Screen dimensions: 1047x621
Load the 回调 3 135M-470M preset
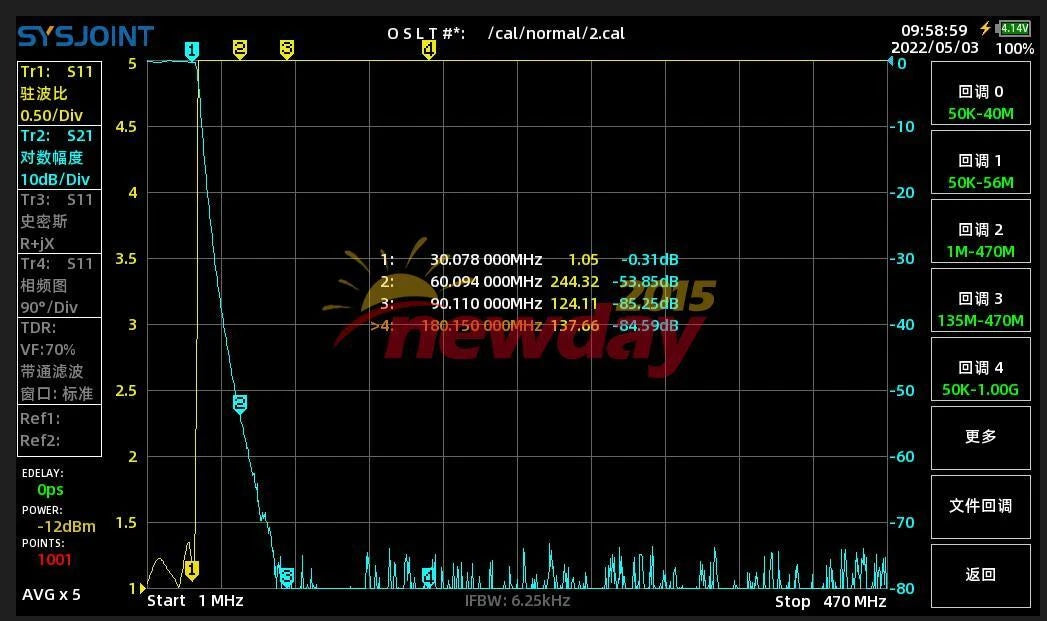click(x=980, y=300)
